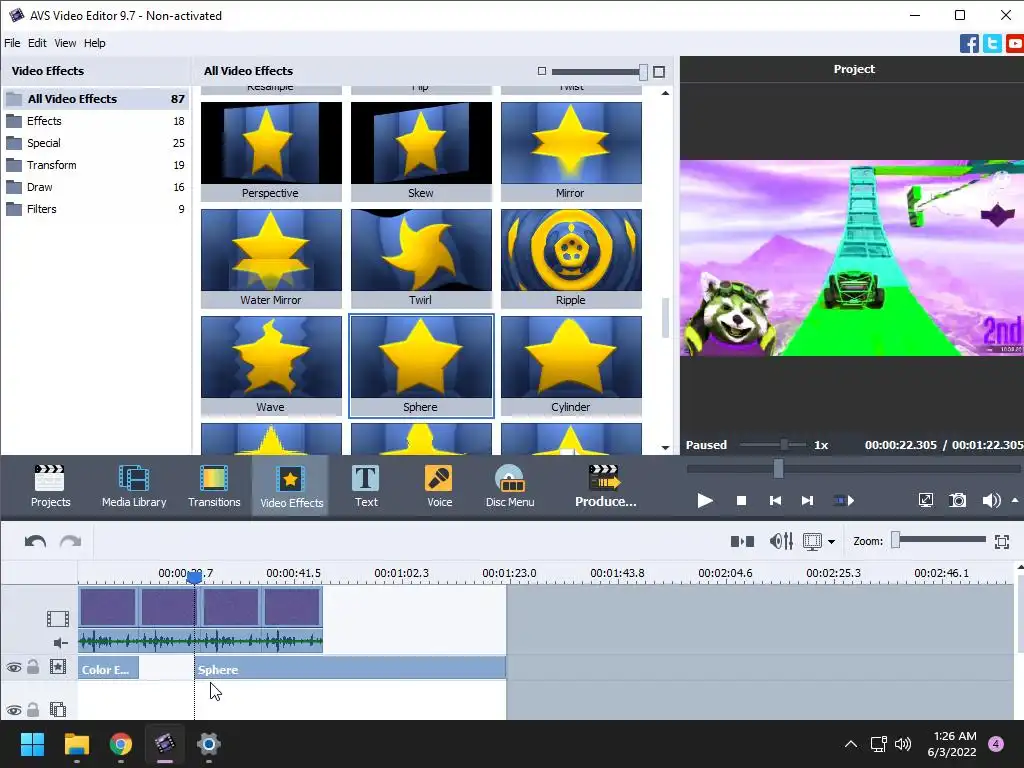Click the video effects track icon
Viewport: 1024px width, 768px height.
point(57,667)
